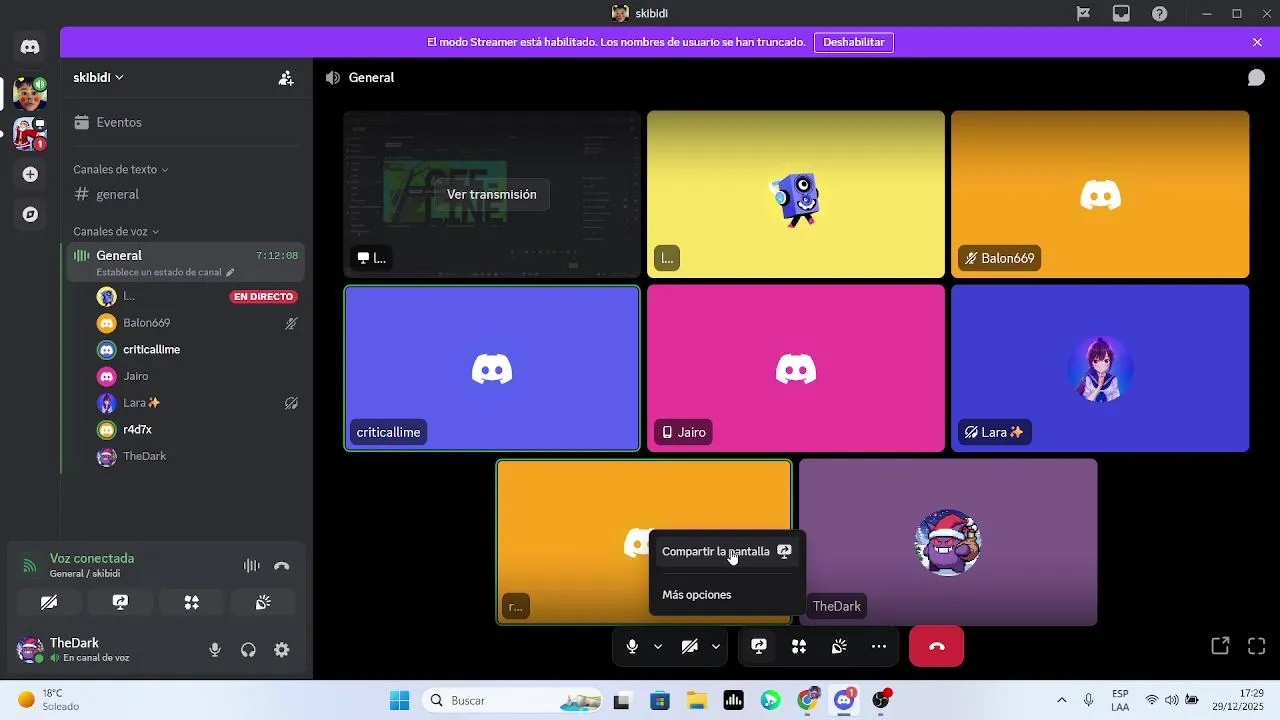Select user criticallime in voice list
This screenshot has height=720, width=1280.
(196, 350)
